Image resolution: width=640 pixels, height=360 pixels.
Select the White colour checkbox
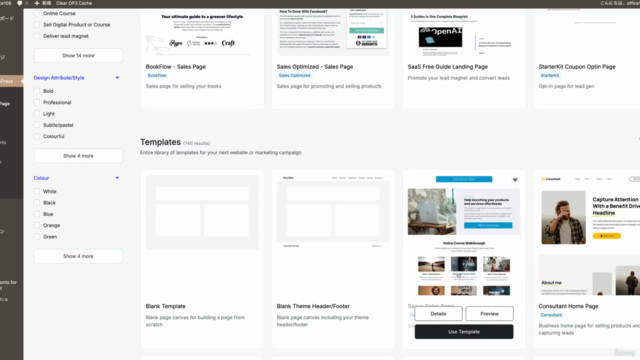point(37,191)
